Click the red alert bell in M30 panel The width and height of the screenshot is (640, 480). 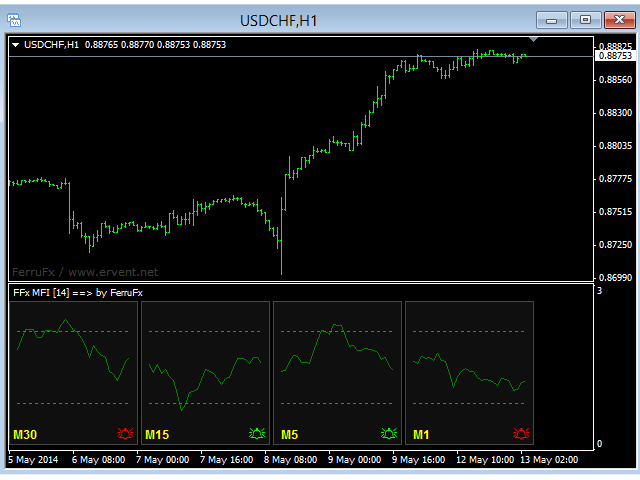[x=125, y=433]
